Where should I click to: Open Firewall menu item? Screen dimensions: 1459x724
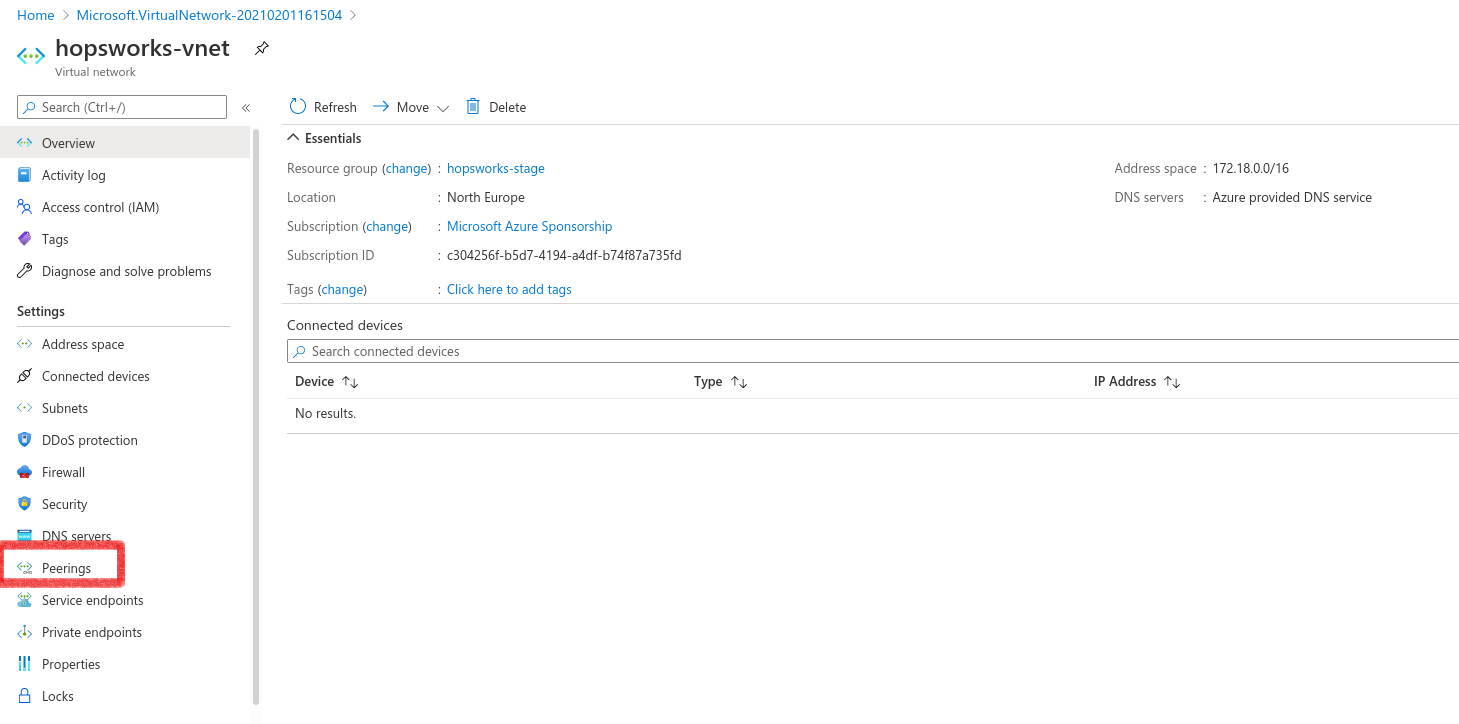point(125,472)
